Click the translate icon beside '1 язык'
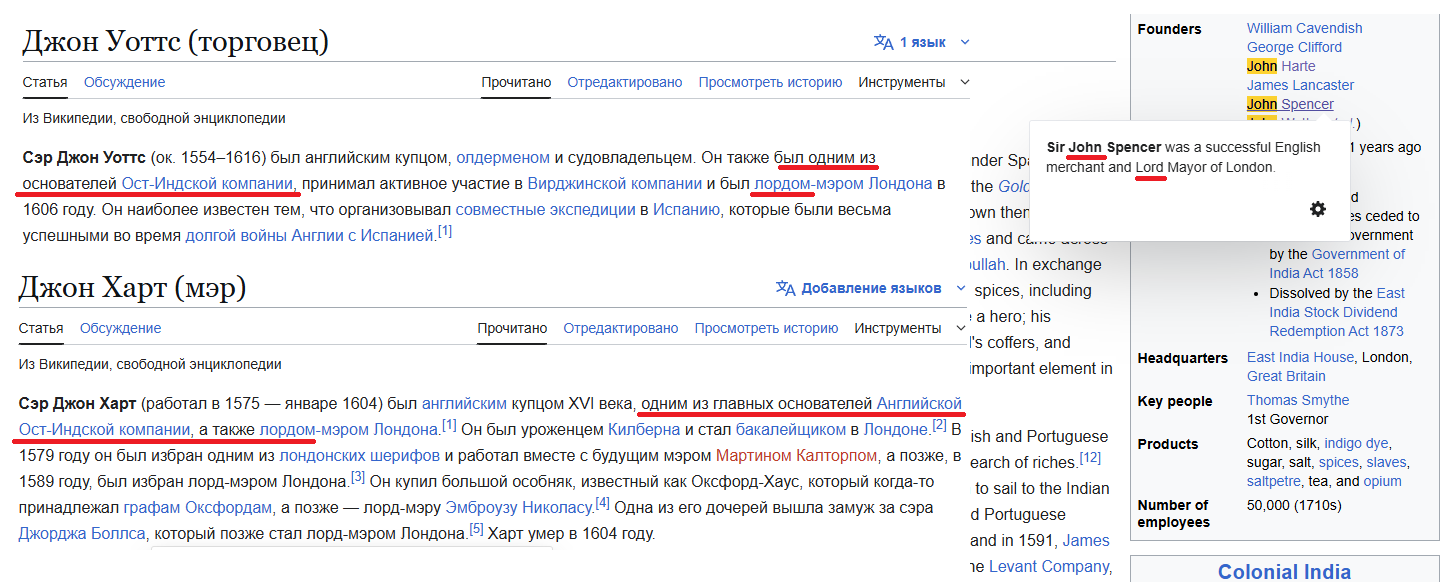 pos(883,42)
